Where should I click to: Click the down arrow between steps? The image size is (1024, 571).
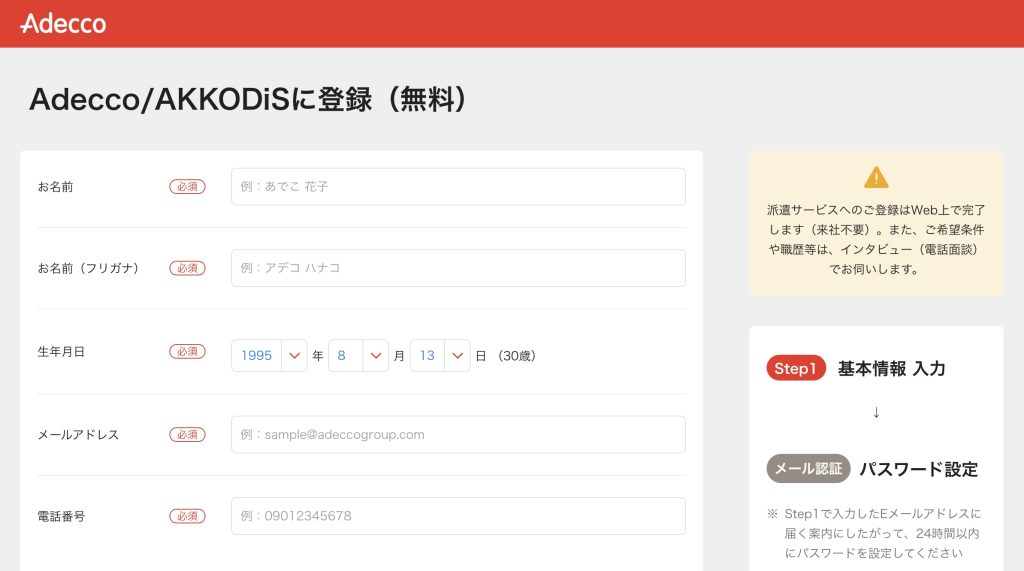(x=876, y=412)
